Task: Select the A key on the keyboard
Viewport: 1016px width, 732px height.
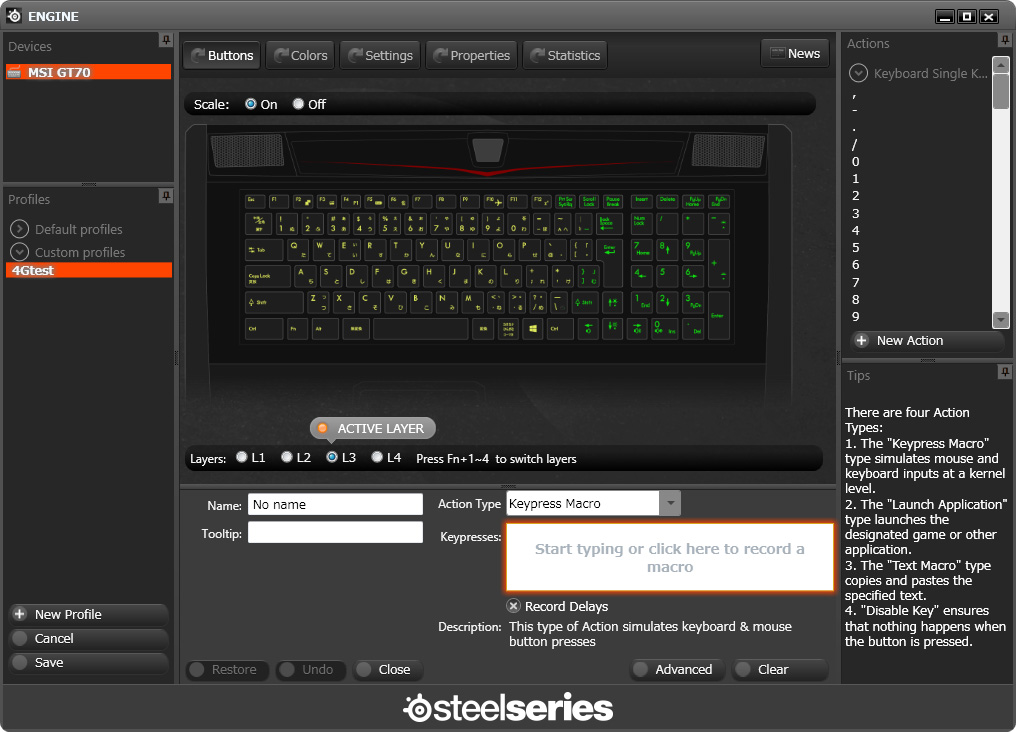Action: coord(305,276)
